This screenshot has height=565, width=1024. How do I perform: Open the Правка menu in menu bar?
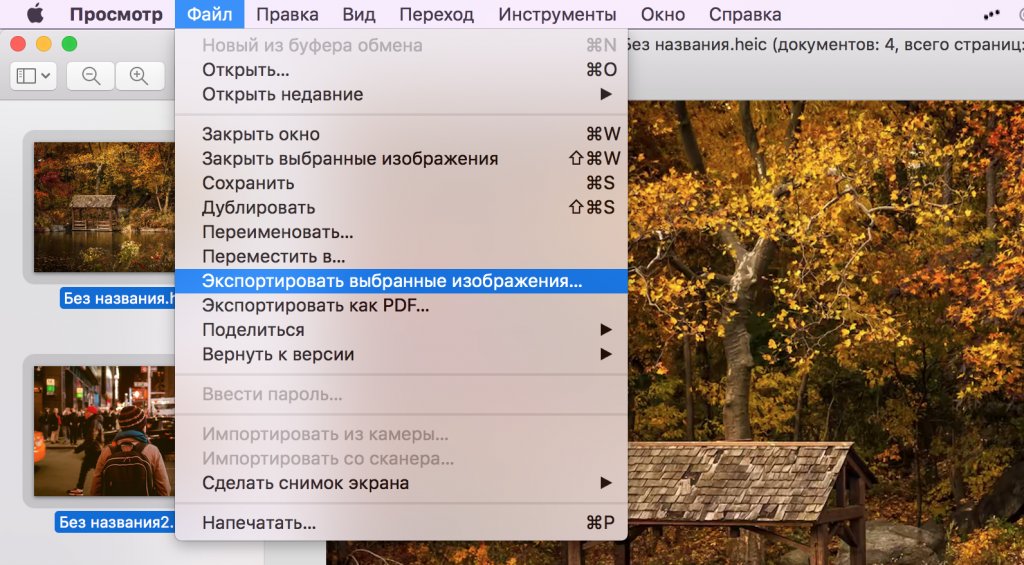[x=287, y=14]
